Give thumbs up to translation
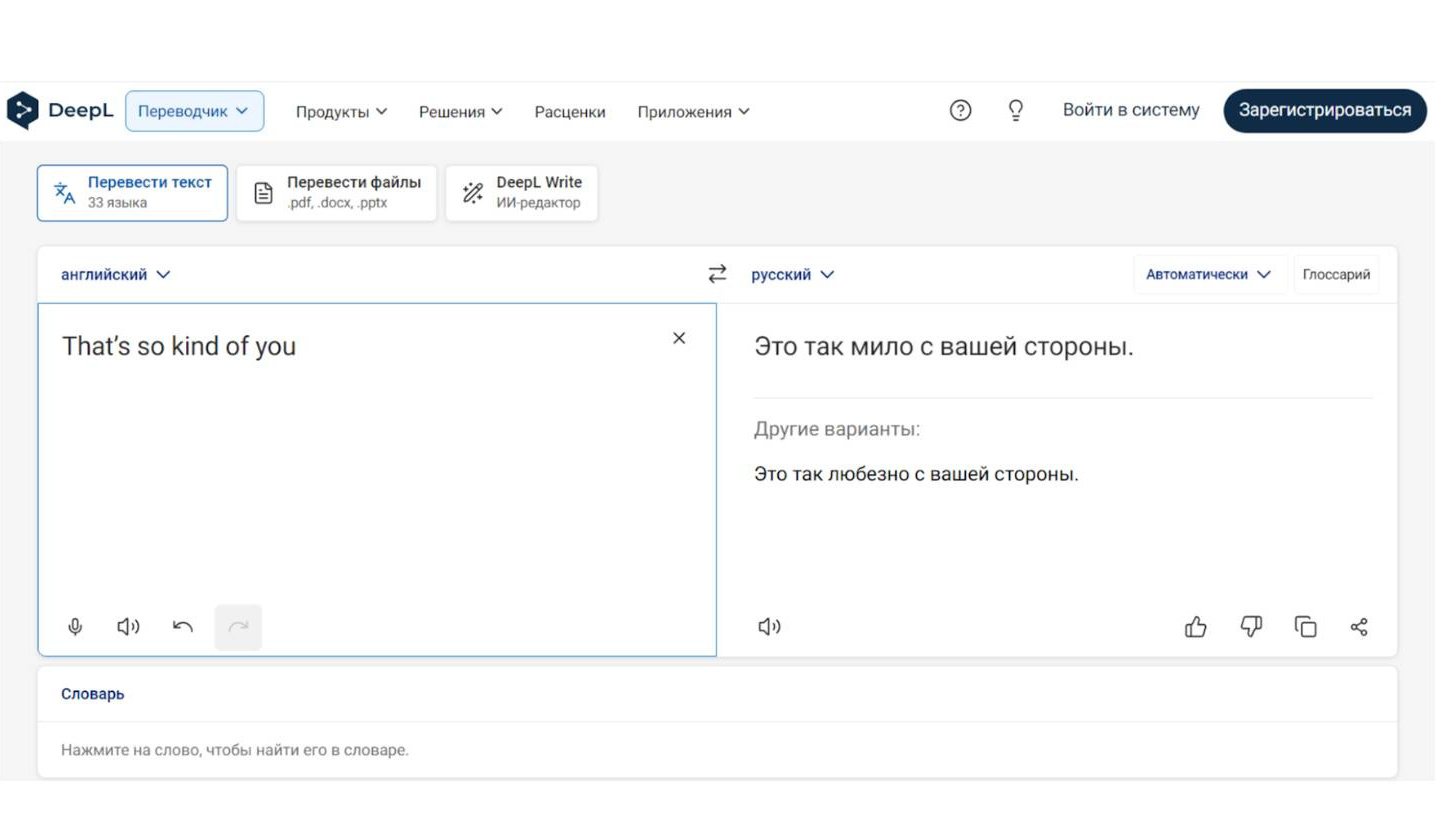The height and width of the screenshot is (818, 1454). (1195, 627)
